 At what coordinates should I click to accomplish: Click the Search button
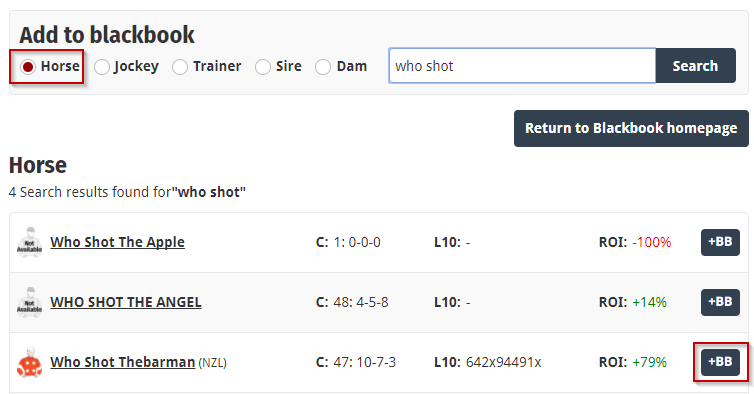(x=695, y=65)
